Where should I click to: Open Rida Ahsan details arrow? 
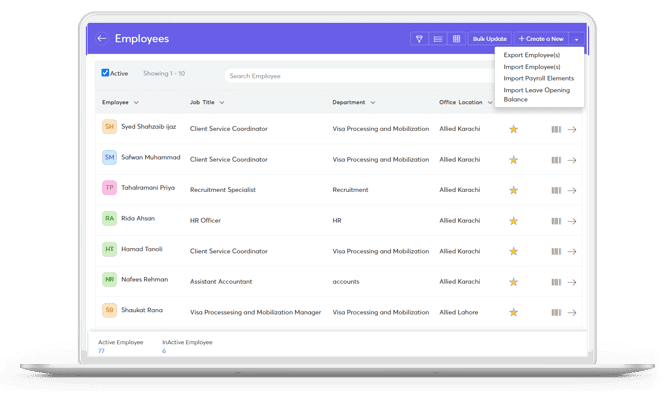(572, 221)
